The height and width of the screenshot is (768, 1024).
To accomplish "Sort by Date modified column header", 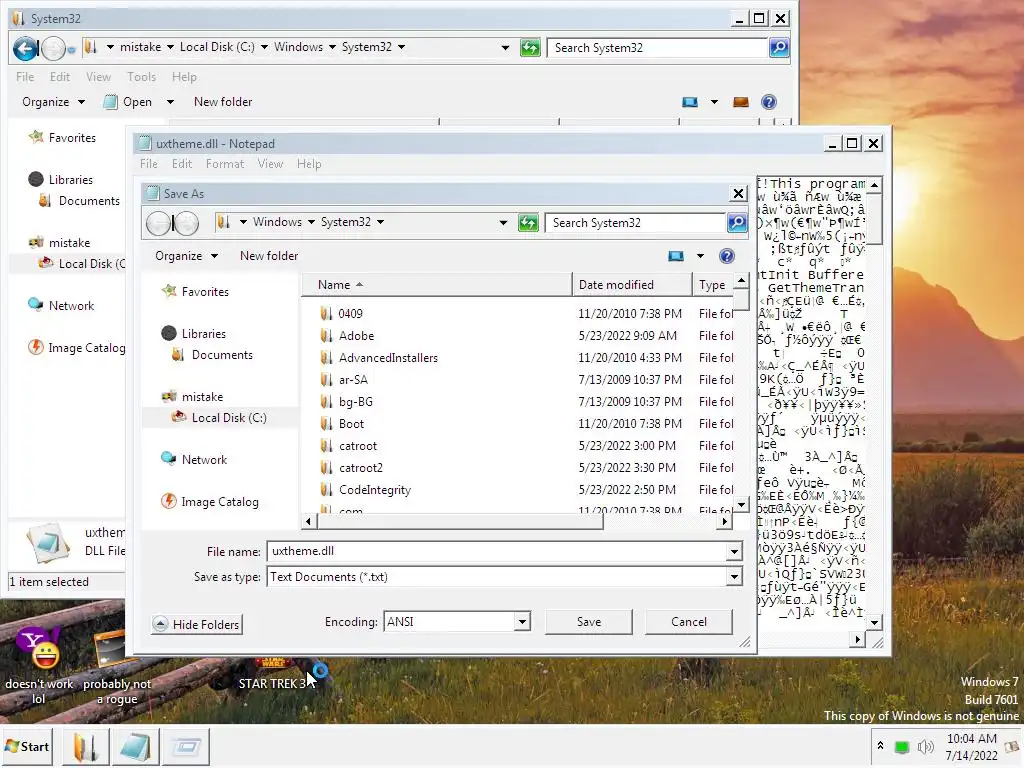I will pos(632,285).
